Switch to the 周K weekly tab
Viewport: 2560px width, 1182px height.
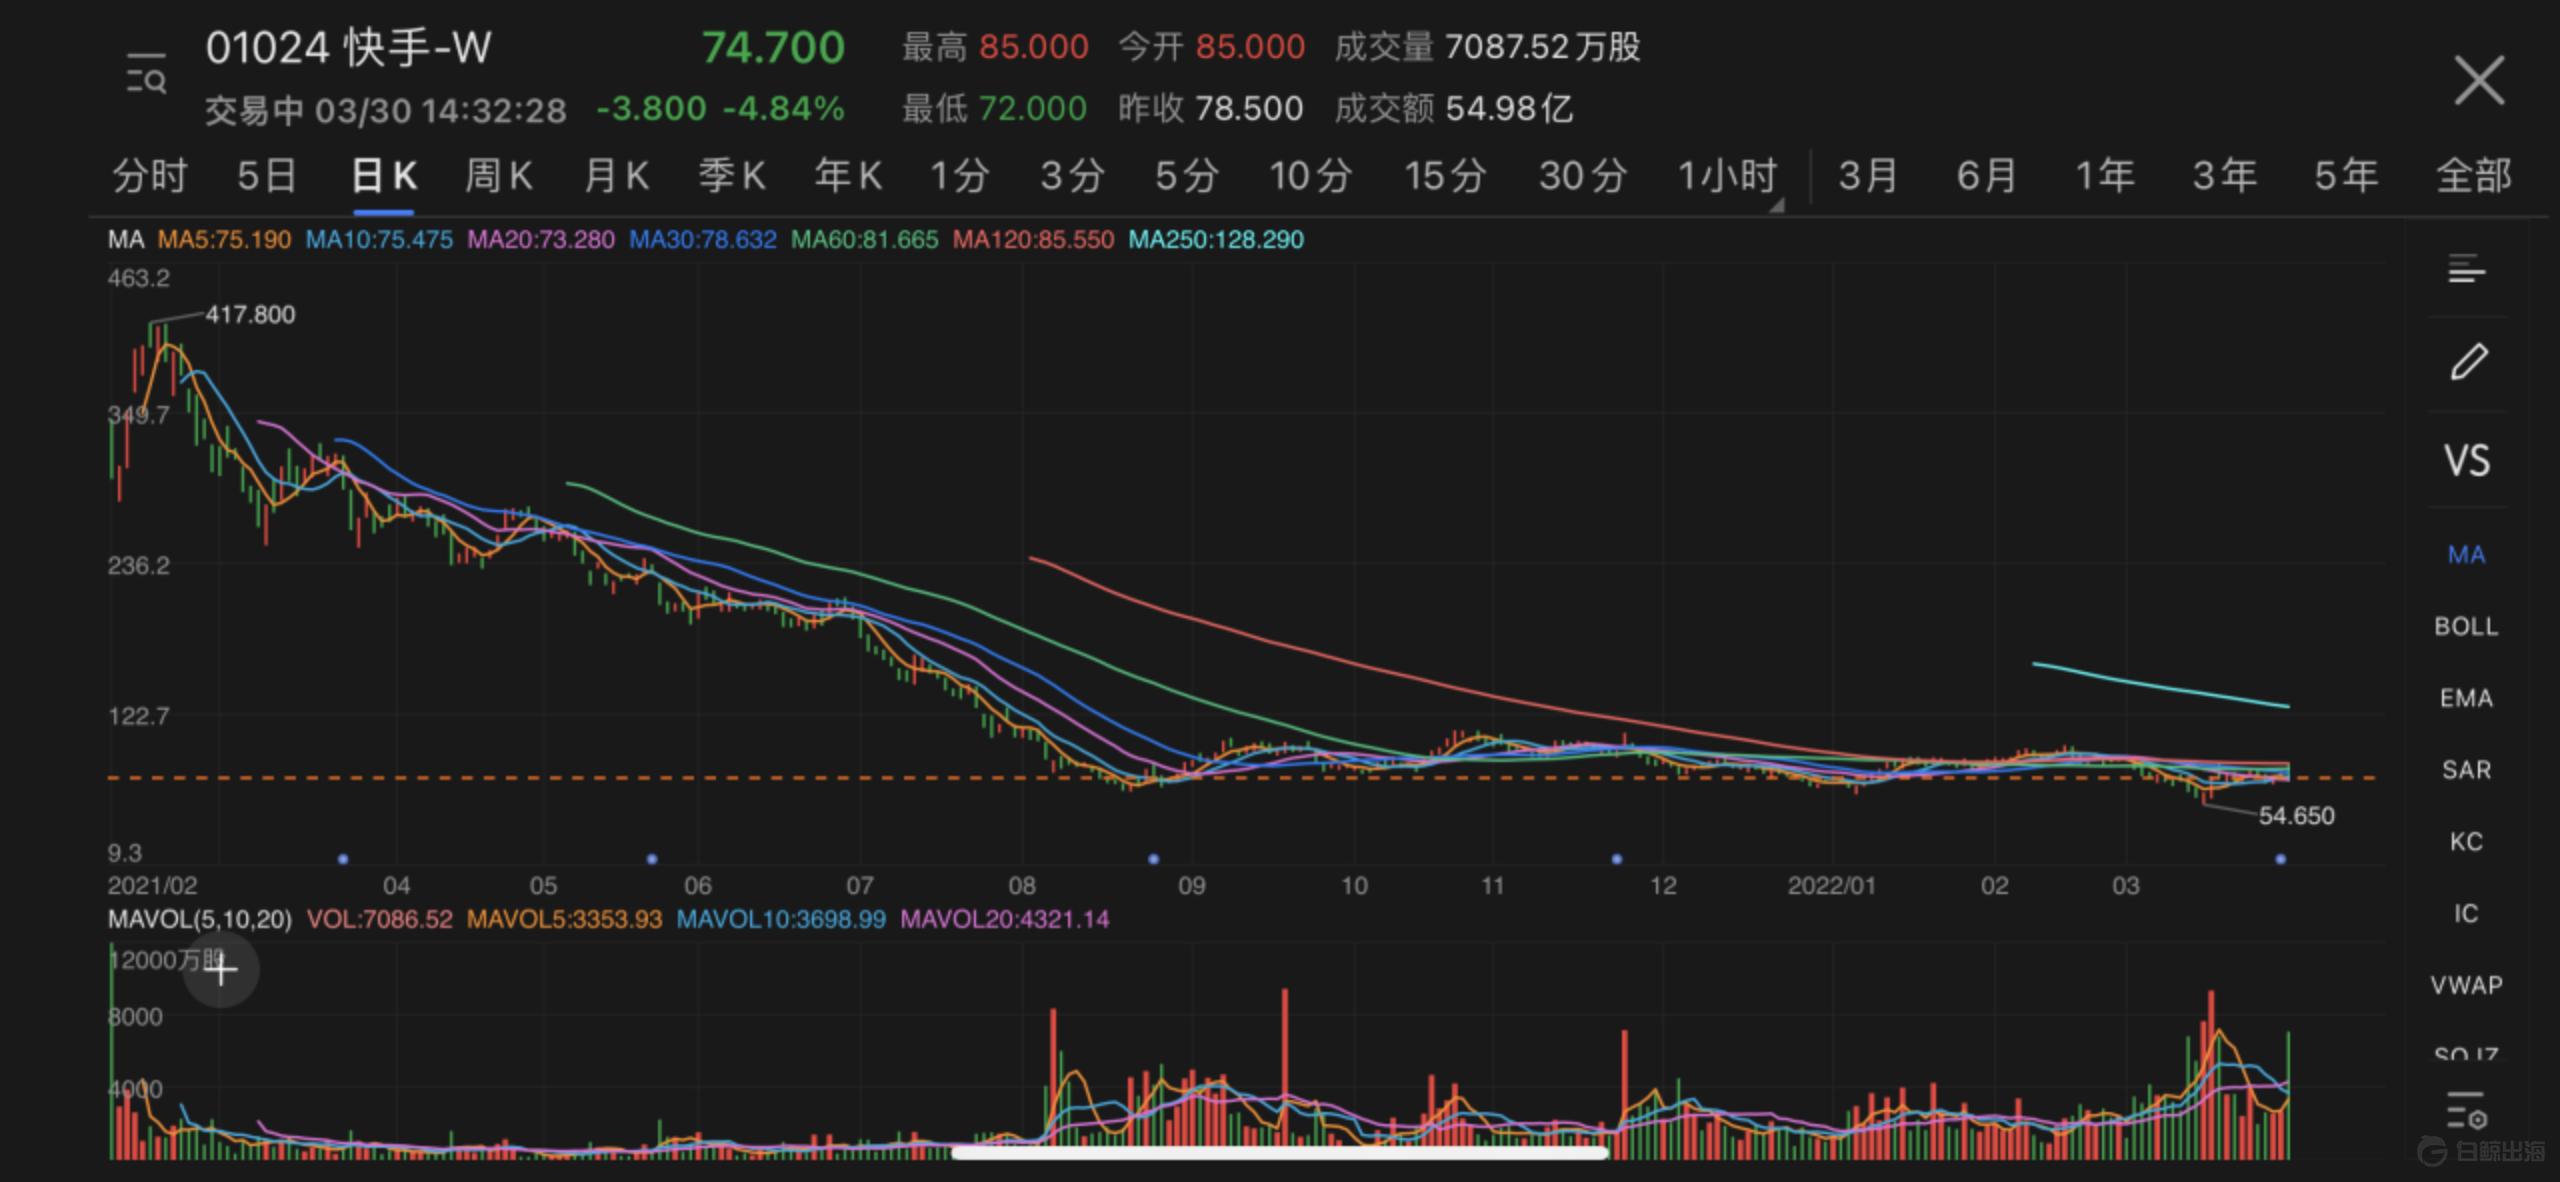click(499, 177)
